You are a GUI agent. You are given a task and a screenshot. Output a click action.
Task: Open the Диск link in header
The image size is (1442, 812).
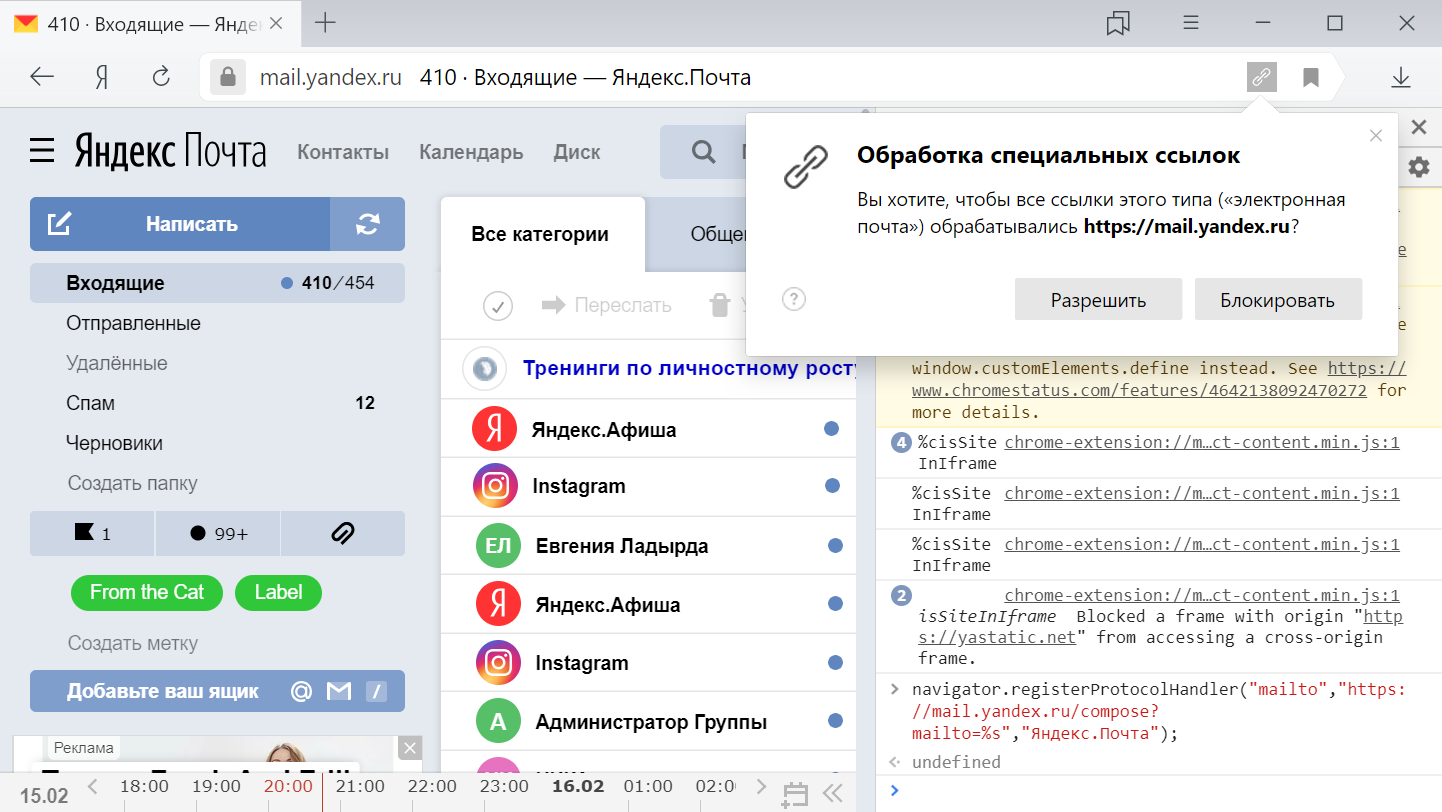click(577, 152)
